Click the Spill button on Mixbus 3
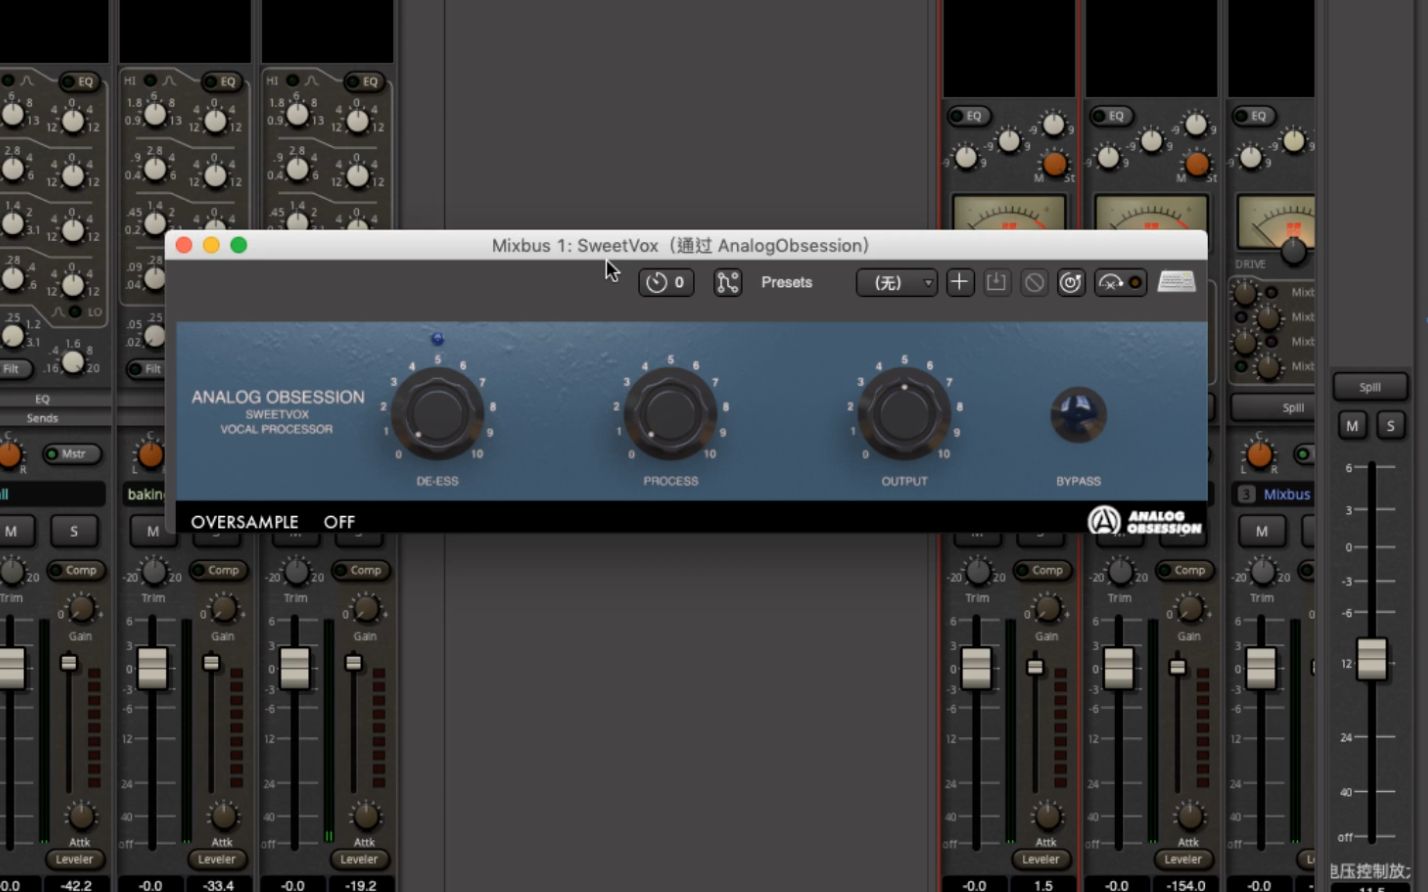Image resolution: width=1428 pixels, height=892 pixels. (1272, 407)
